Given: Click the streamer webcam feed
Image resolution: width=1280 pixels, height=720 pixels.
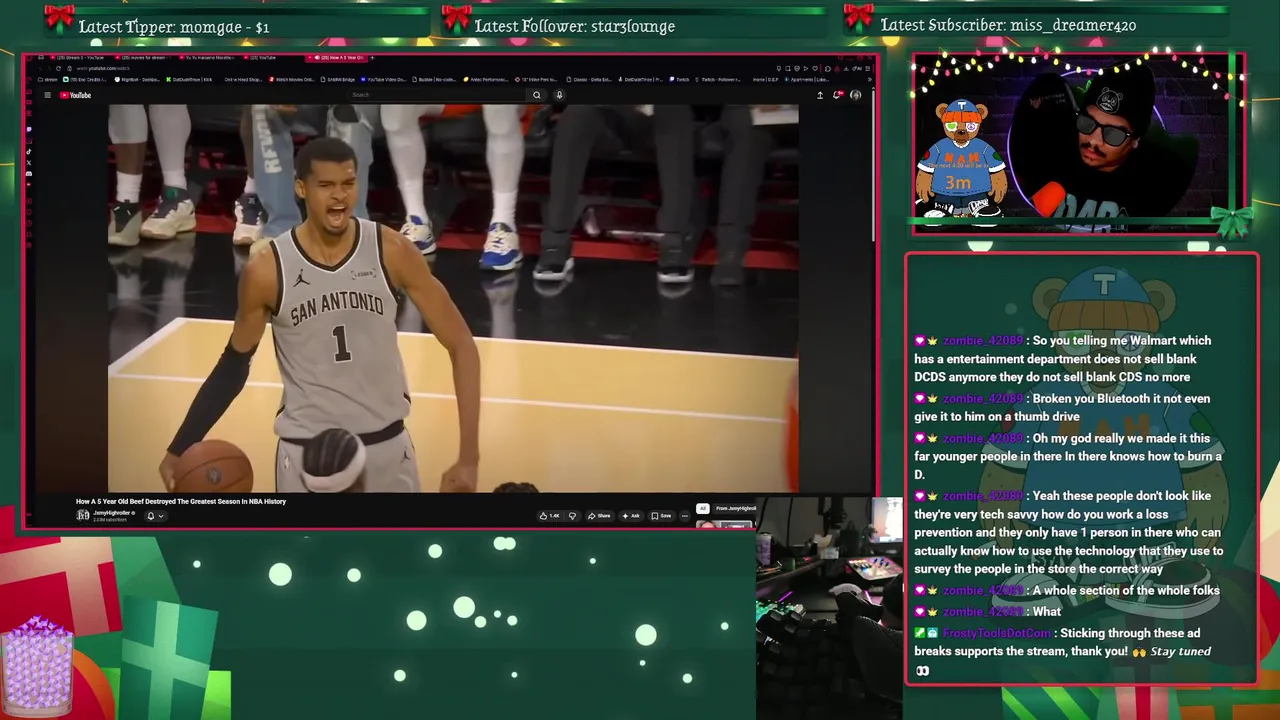Looking at the screenshot, I should 1078,145.
